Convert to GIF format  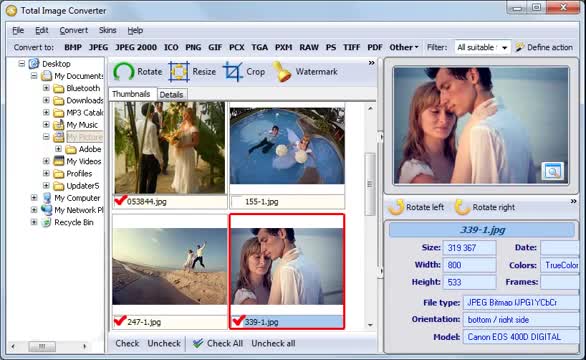[x=215, y=47]
